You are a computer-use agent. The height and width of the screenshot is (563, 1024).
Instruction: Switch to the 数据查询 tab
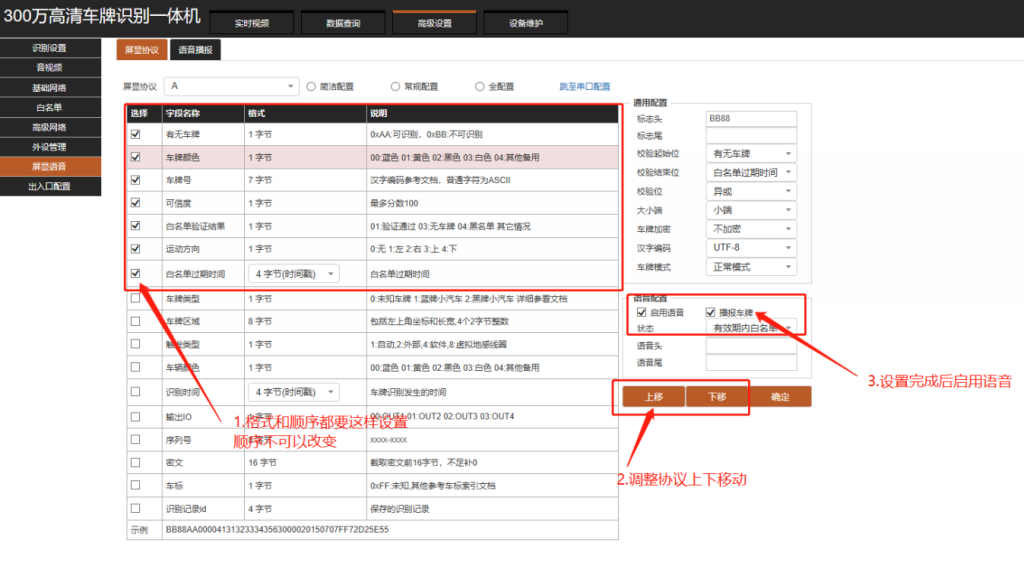click(343, 23)
